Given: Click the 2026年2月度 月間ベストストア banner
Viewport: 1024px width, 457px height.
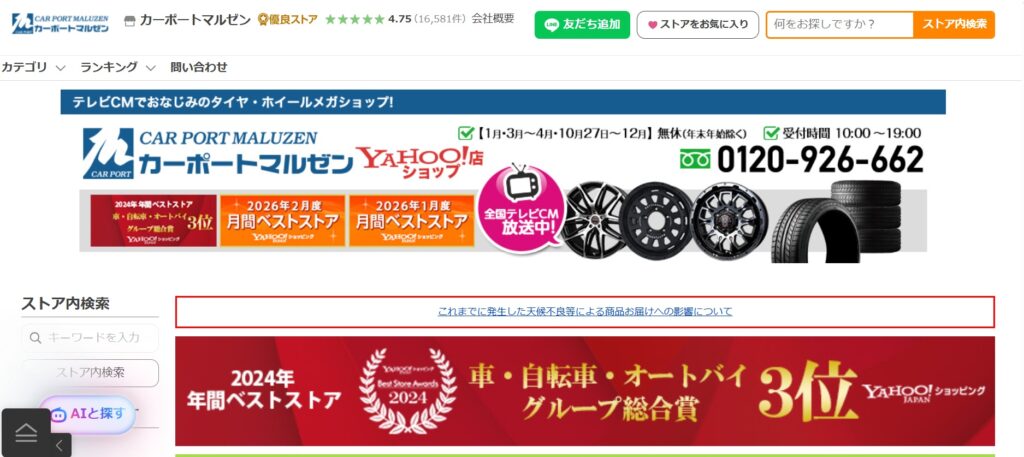Looking at the screenshot, I should [282, 221].
